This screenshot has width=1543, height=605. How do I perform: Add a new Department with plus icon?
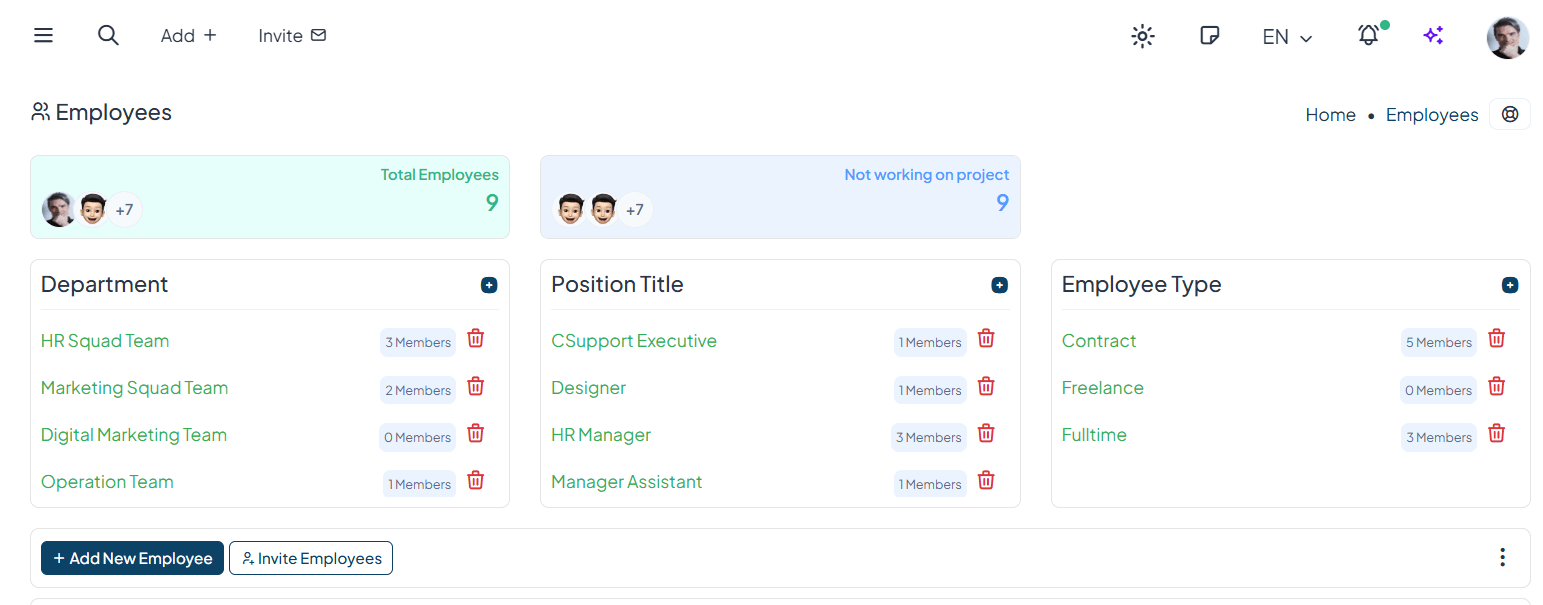point(489,285)
